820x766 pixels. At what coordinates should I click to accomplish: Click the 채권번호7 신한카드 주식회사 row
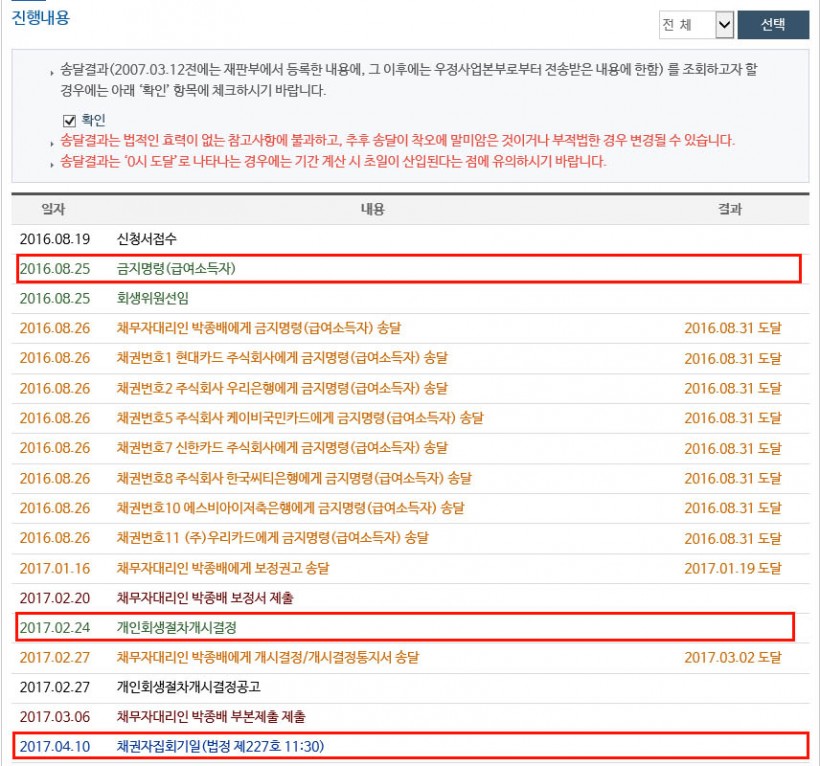pyautogui.click(x=410, y=448)
